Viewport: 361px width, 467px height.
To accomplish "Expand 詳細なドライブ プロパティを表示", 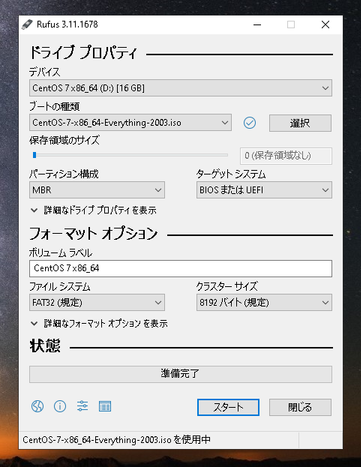I will tap(93, 210).
